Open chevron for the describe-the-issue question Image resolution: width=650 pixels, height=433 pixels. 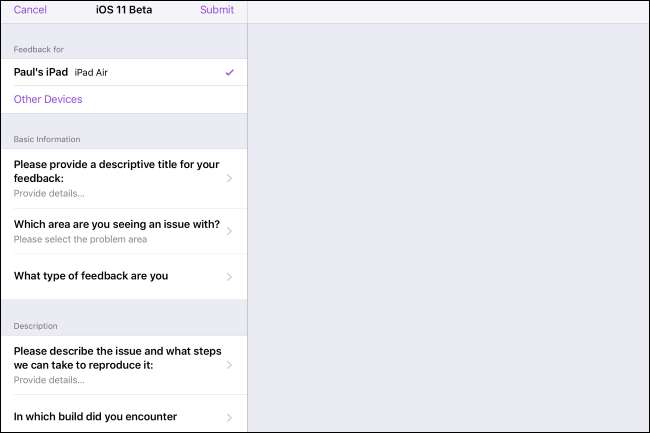click(x=230, y=365)
